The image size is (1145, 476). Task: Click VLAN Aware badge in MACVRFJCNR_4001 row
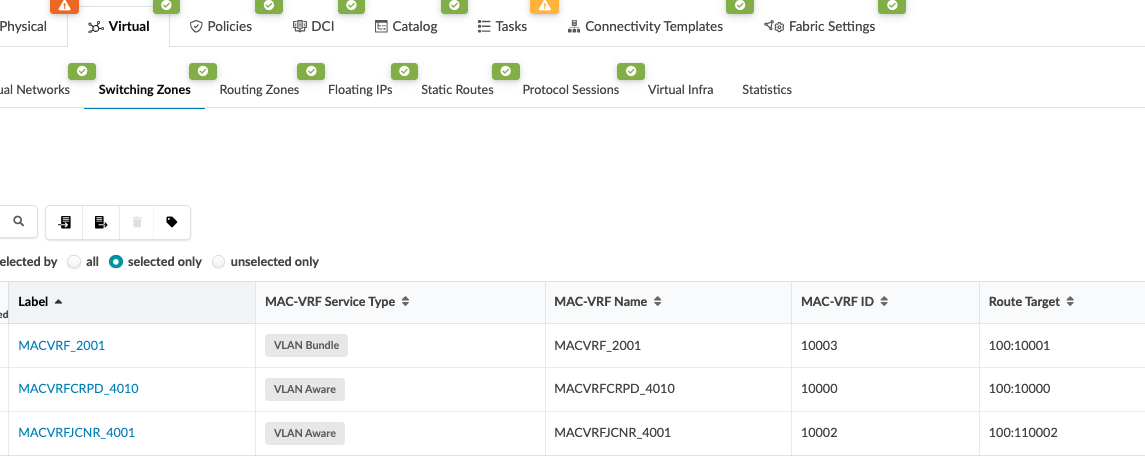pos(305,433)
